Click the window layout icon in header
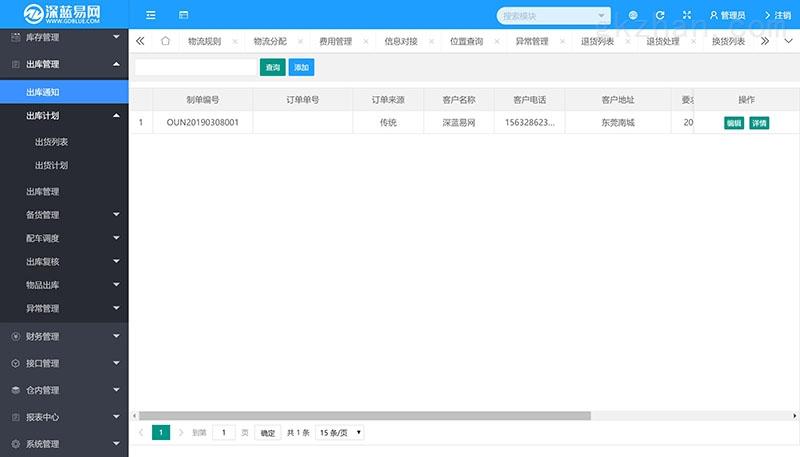Screen dimensions: 800x457 click(x=183, y=15)
